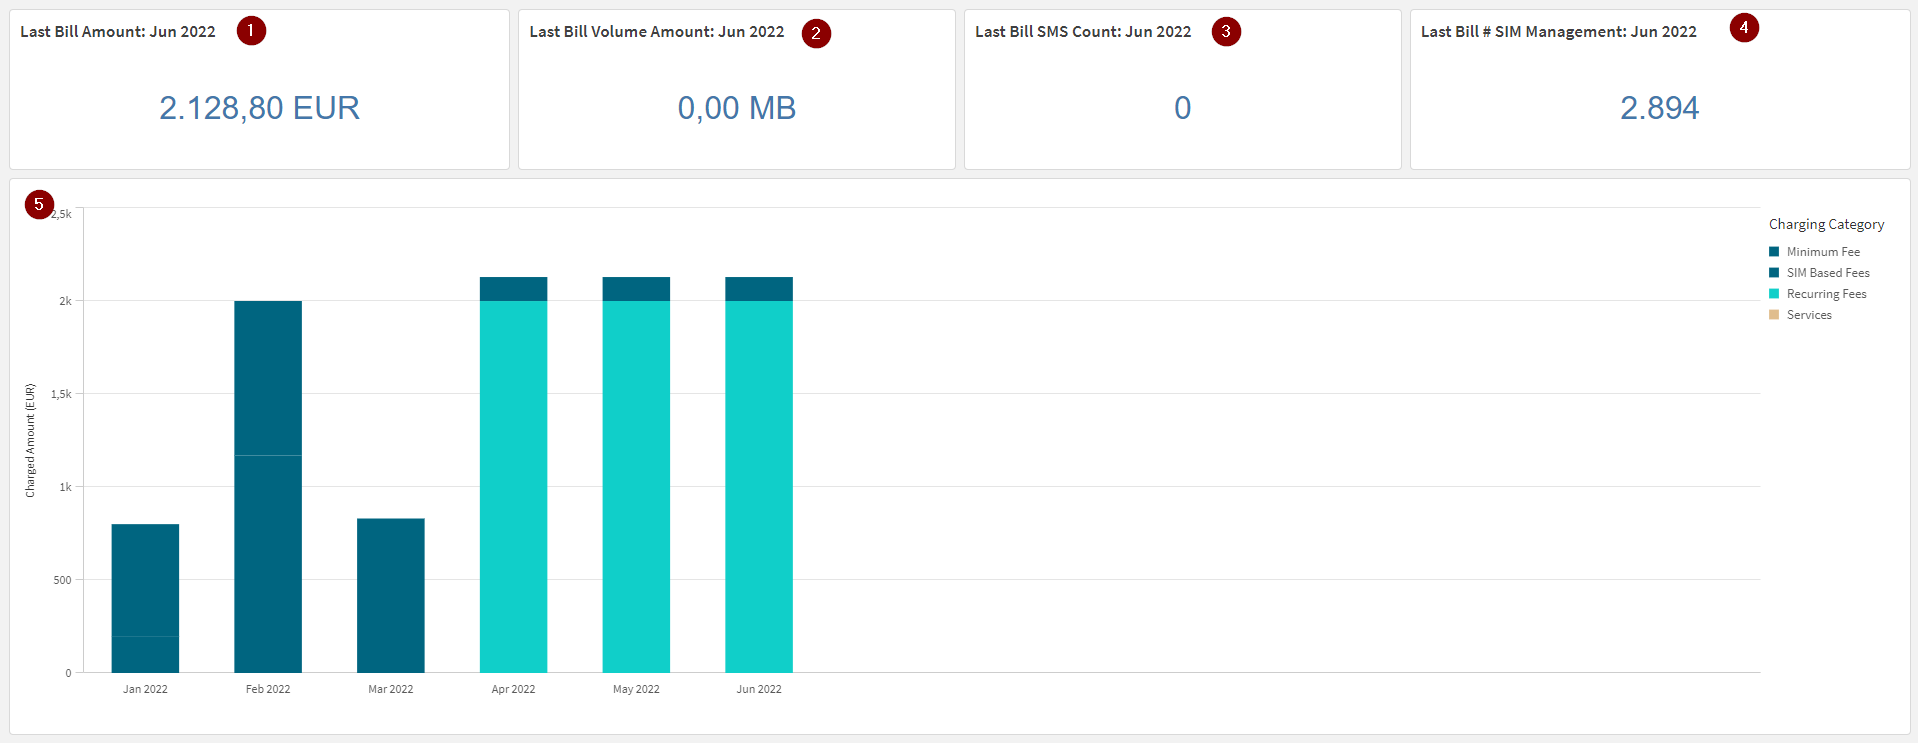Click the Charged Amount (EUR) y-axis title
The image size is (1918, 743).
30,440
